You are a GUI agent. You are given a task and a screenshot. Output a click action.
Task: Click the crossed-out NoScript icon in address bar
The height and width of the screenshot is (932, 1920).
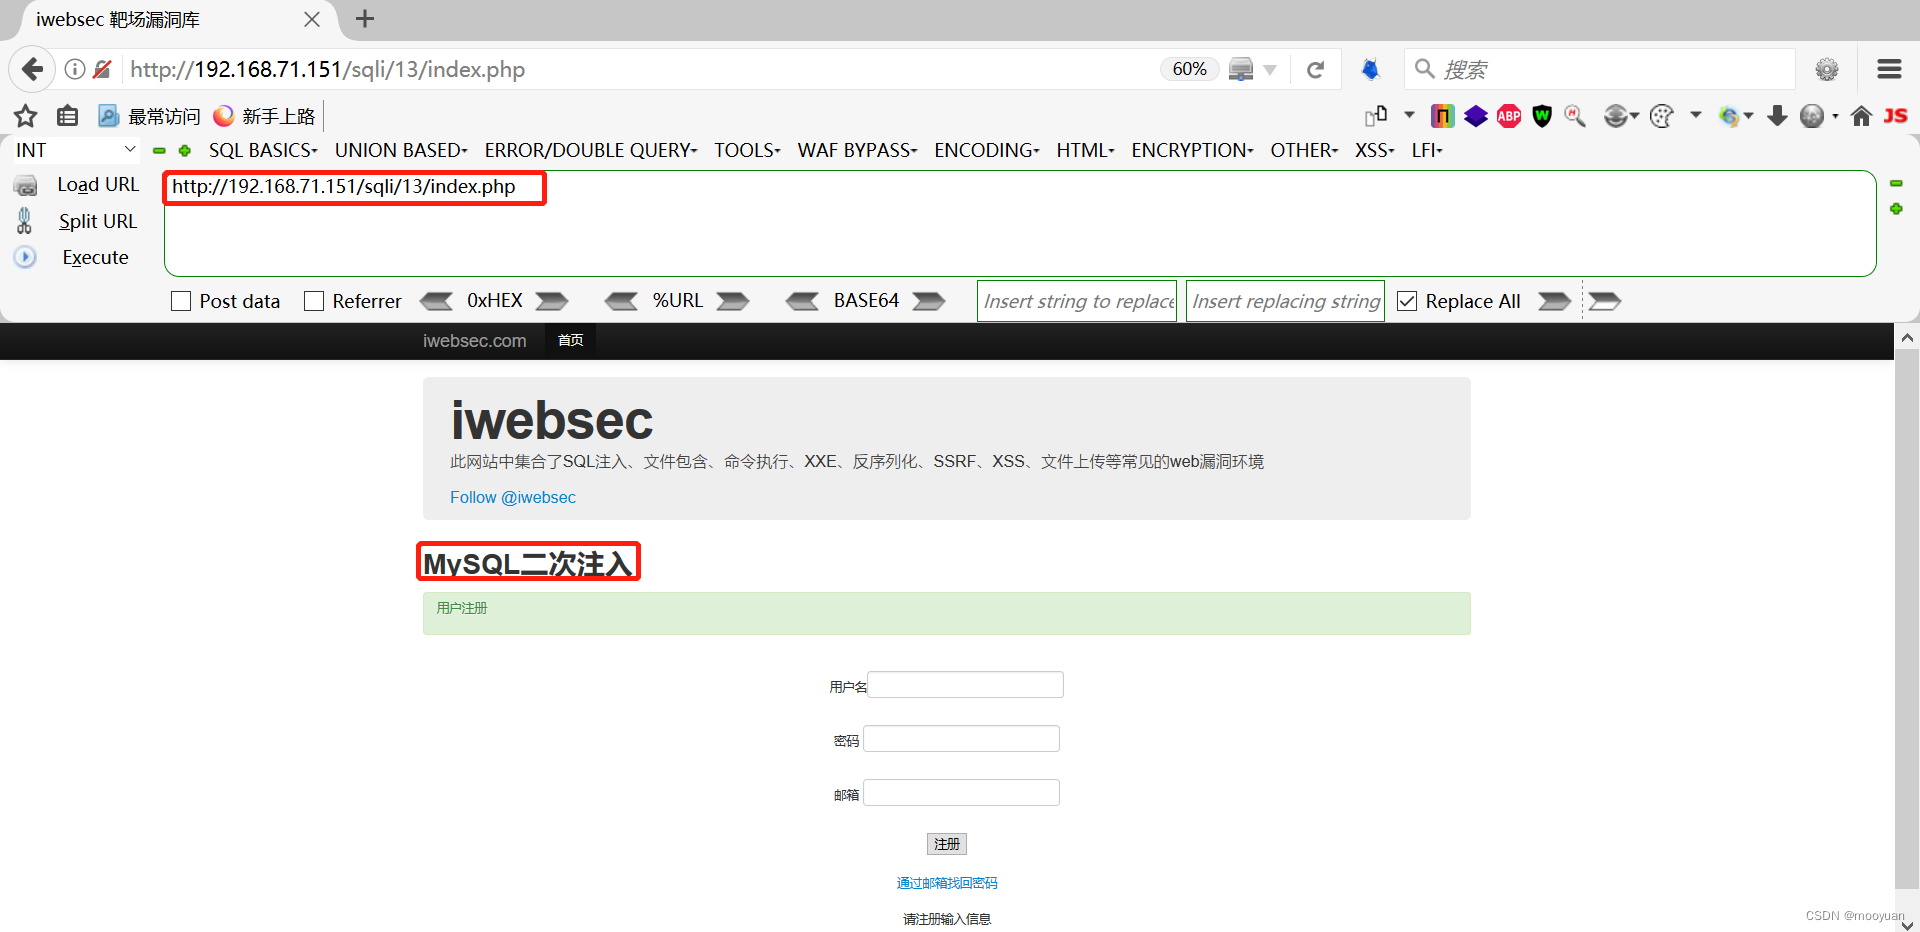pos(102,69)
